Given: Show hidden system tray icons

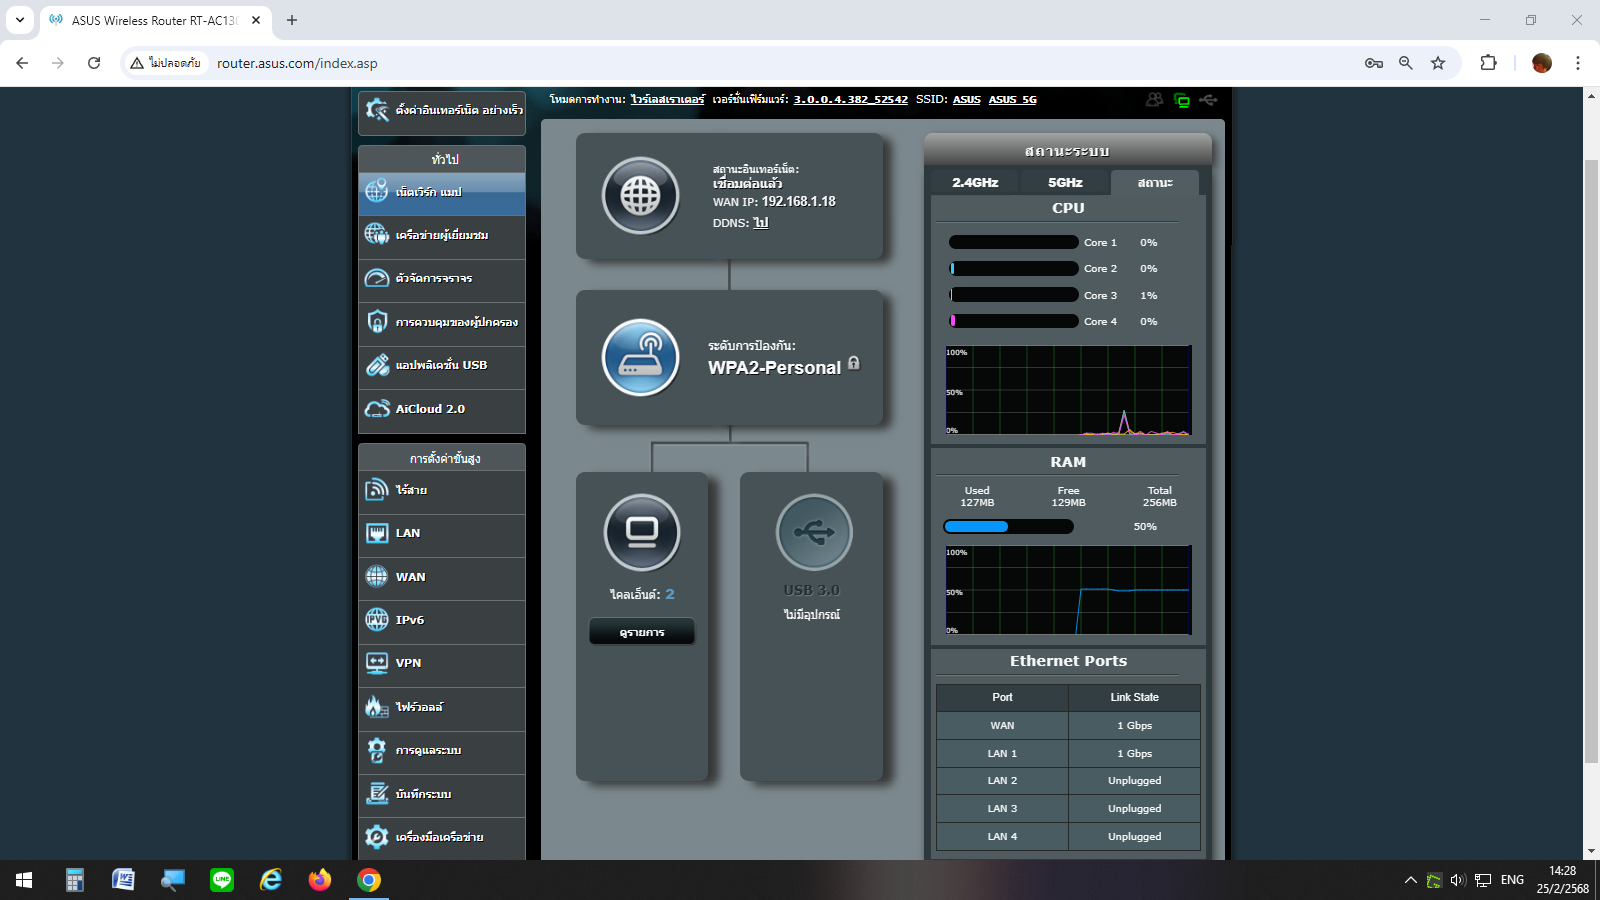Looking at the screenshot, I should 1410,880.
